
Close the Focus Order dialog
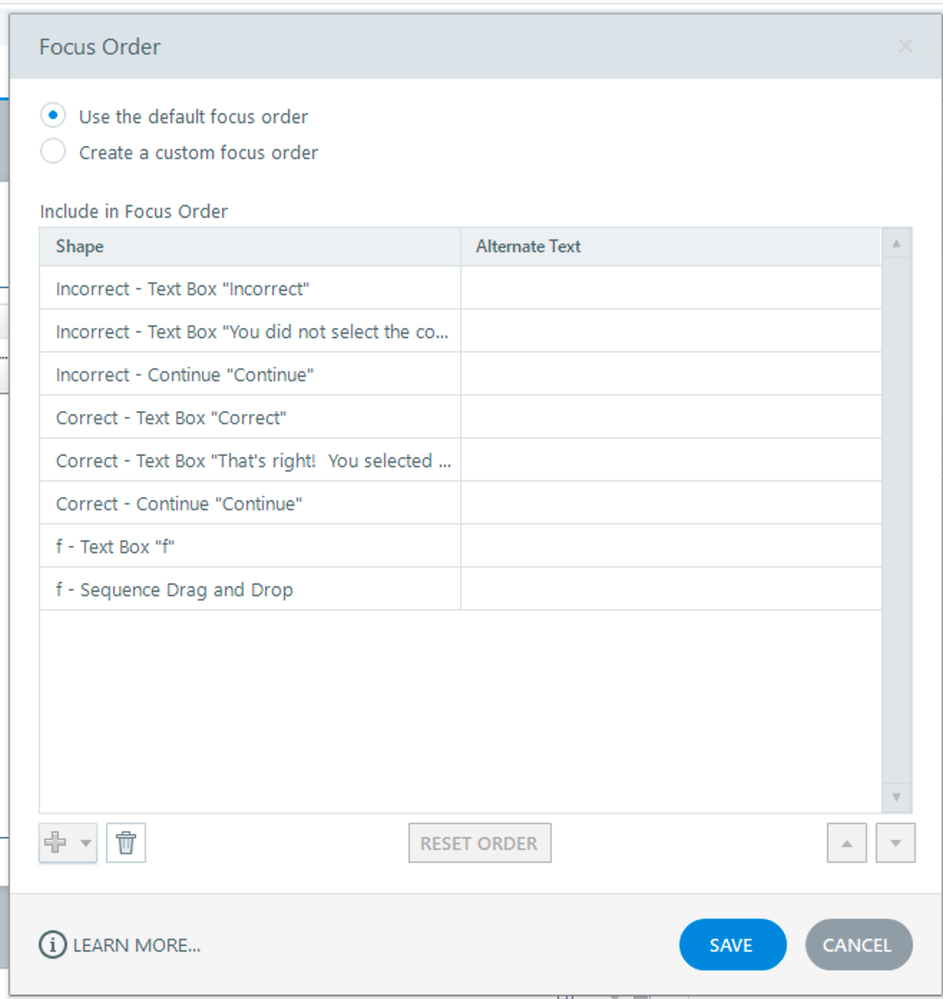point(905,46)
